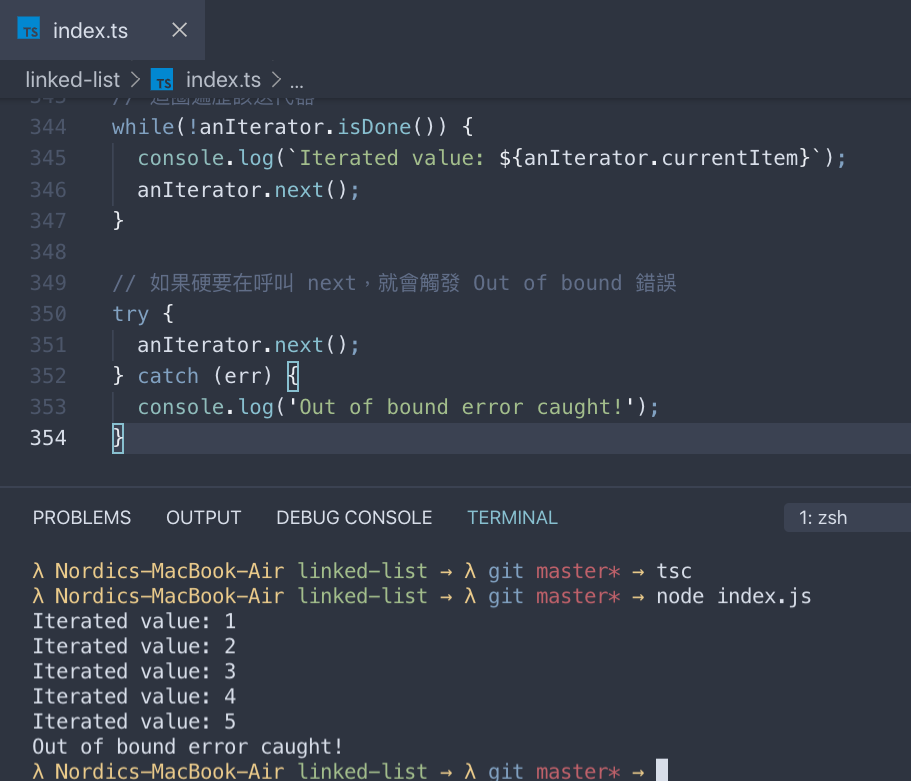911x781 pixels.
Task: Click line number 352 in the gutter
Action: (x=48, y=376)
